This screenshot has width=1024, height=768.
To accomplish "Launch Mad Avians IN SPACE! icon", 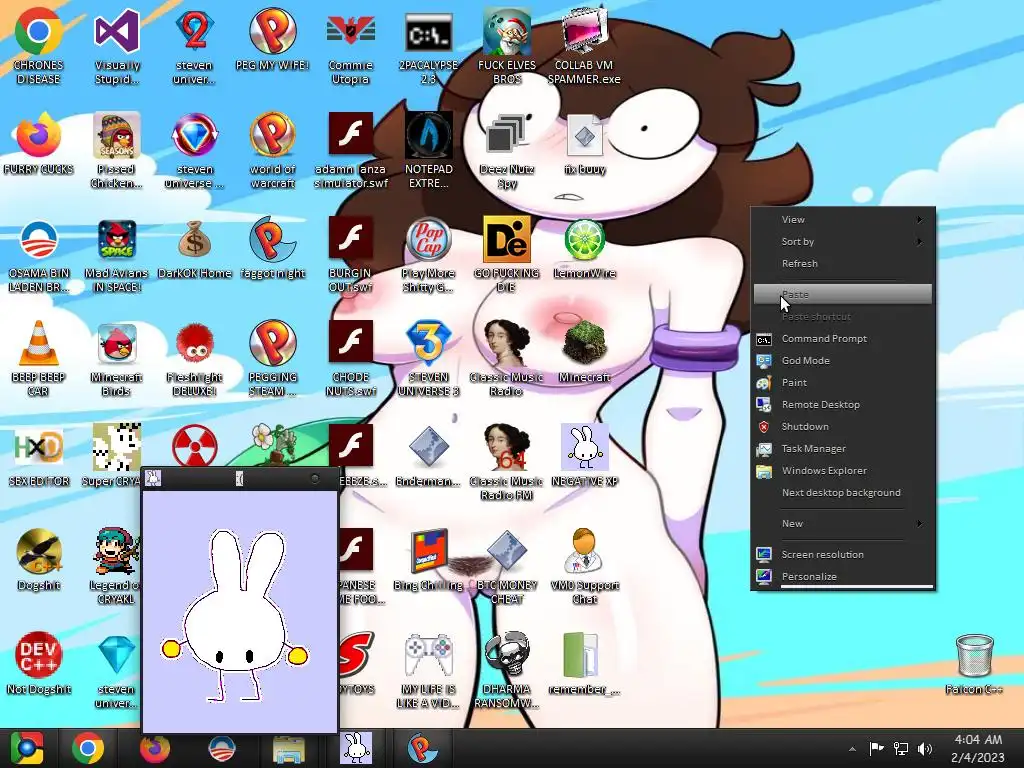I will click(117, 240).
